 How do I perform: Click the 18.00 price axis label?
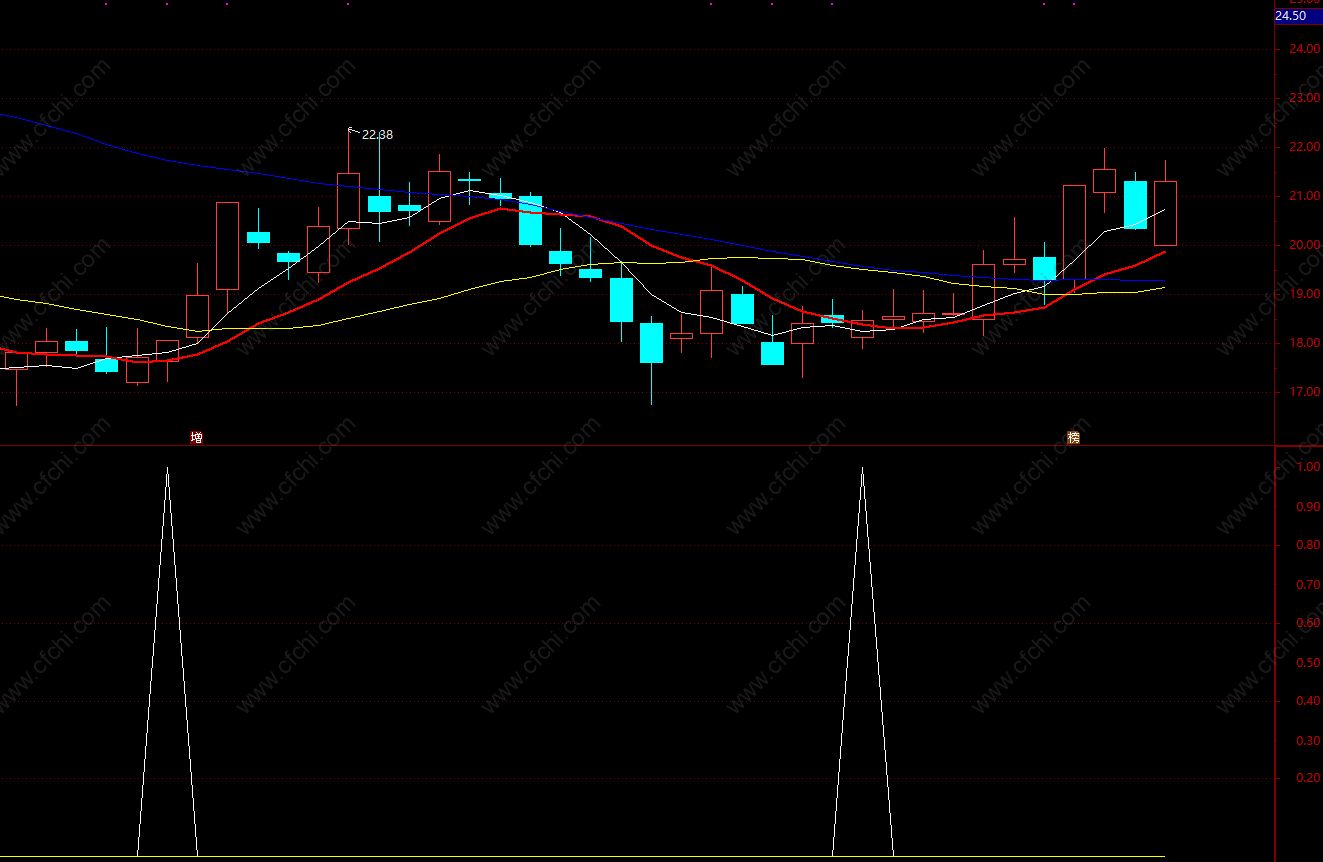point(1304,343)
